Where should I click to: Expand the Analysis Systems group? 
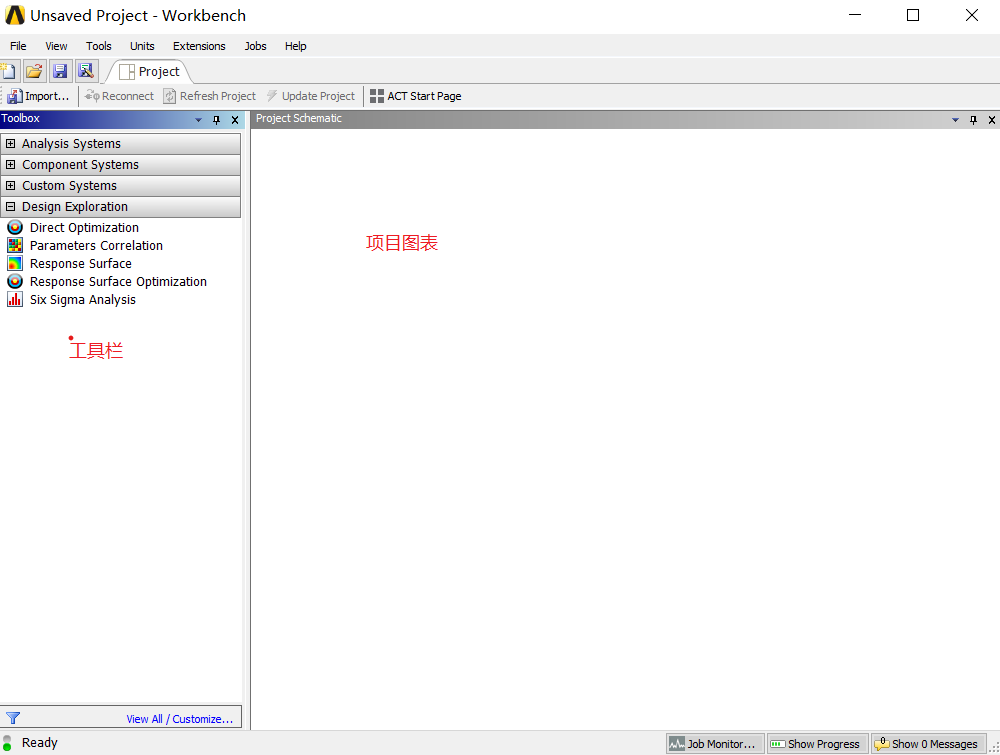(11, 143)
